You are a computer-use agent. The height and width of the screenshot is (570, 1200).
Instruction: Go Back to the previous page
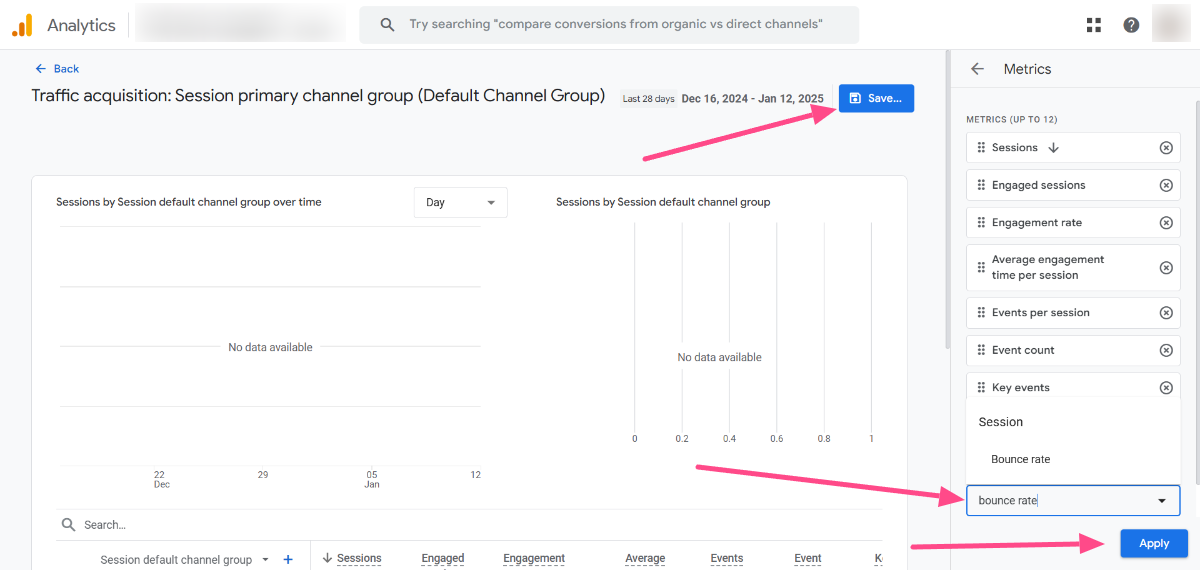57,69
